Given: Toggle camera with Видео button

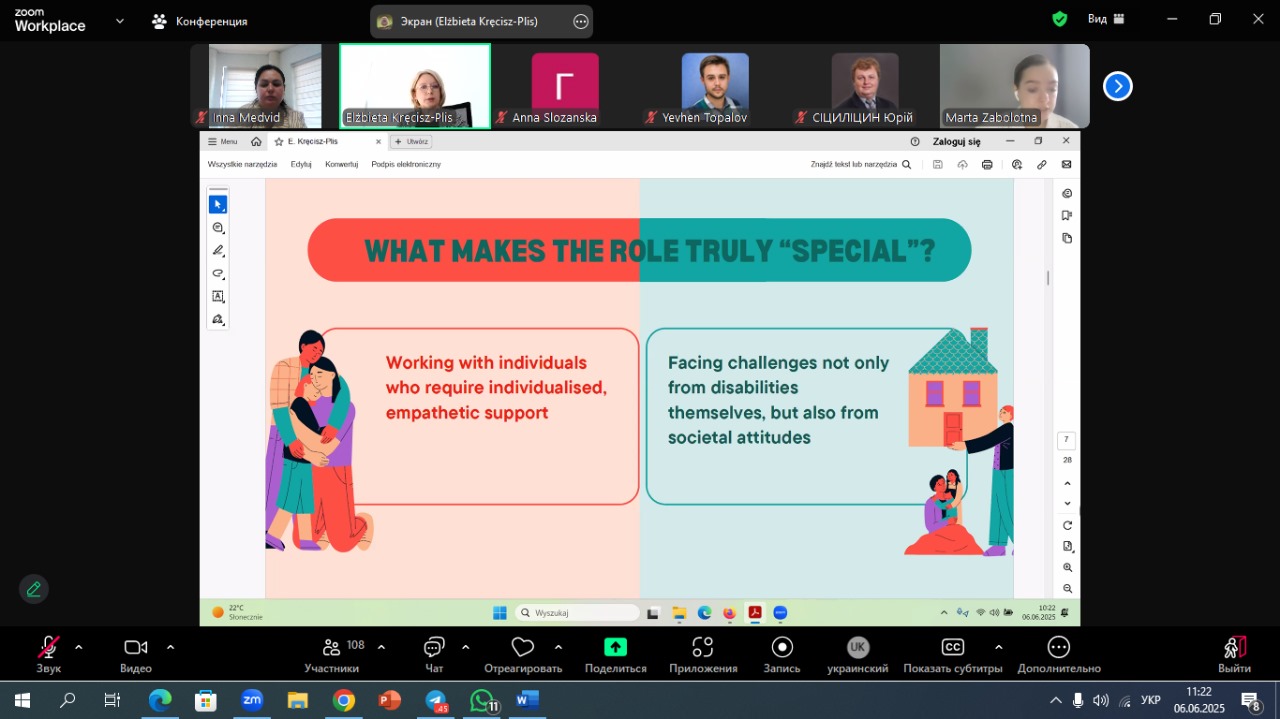Looking at the screenshot, I should coord(136,648).
